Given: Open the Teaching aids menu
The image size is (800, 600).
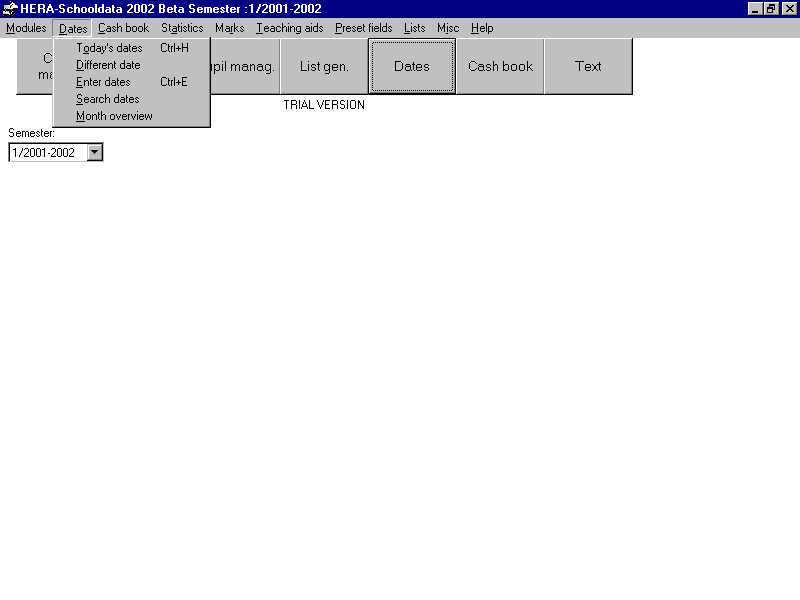Looking at the screenshot, I should click(x=290, y=28).
